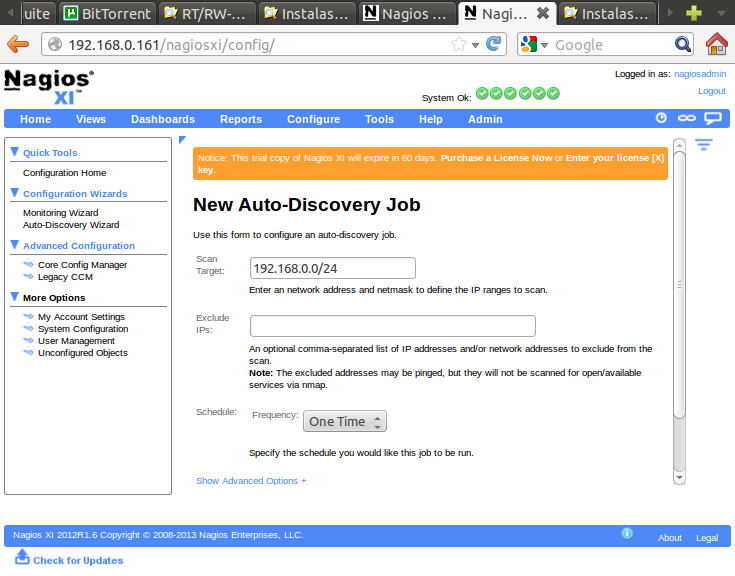Open System Configuration link

[x=83, y=329]
